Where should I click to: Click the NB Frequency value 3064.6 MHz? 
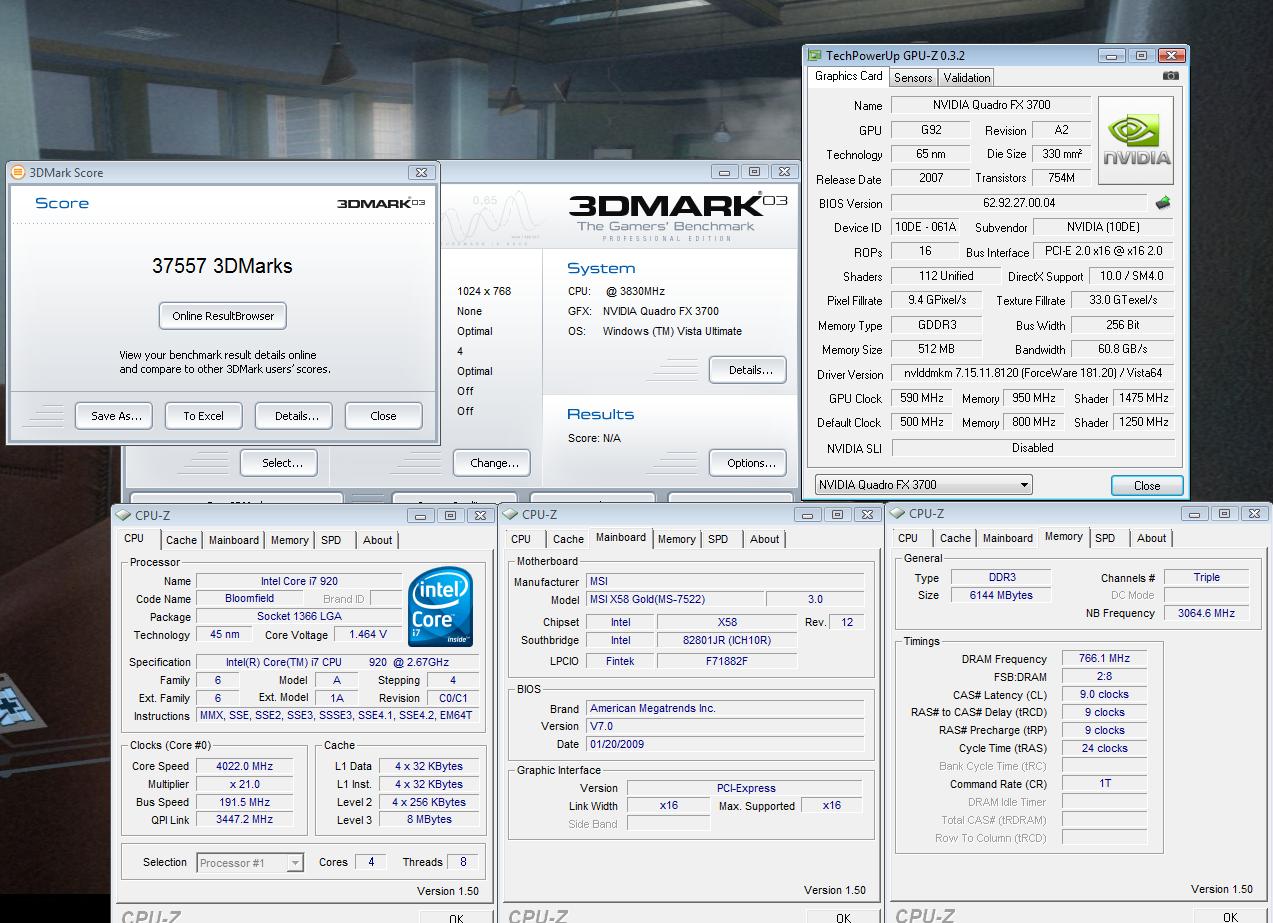click(x=1205, y=613)
